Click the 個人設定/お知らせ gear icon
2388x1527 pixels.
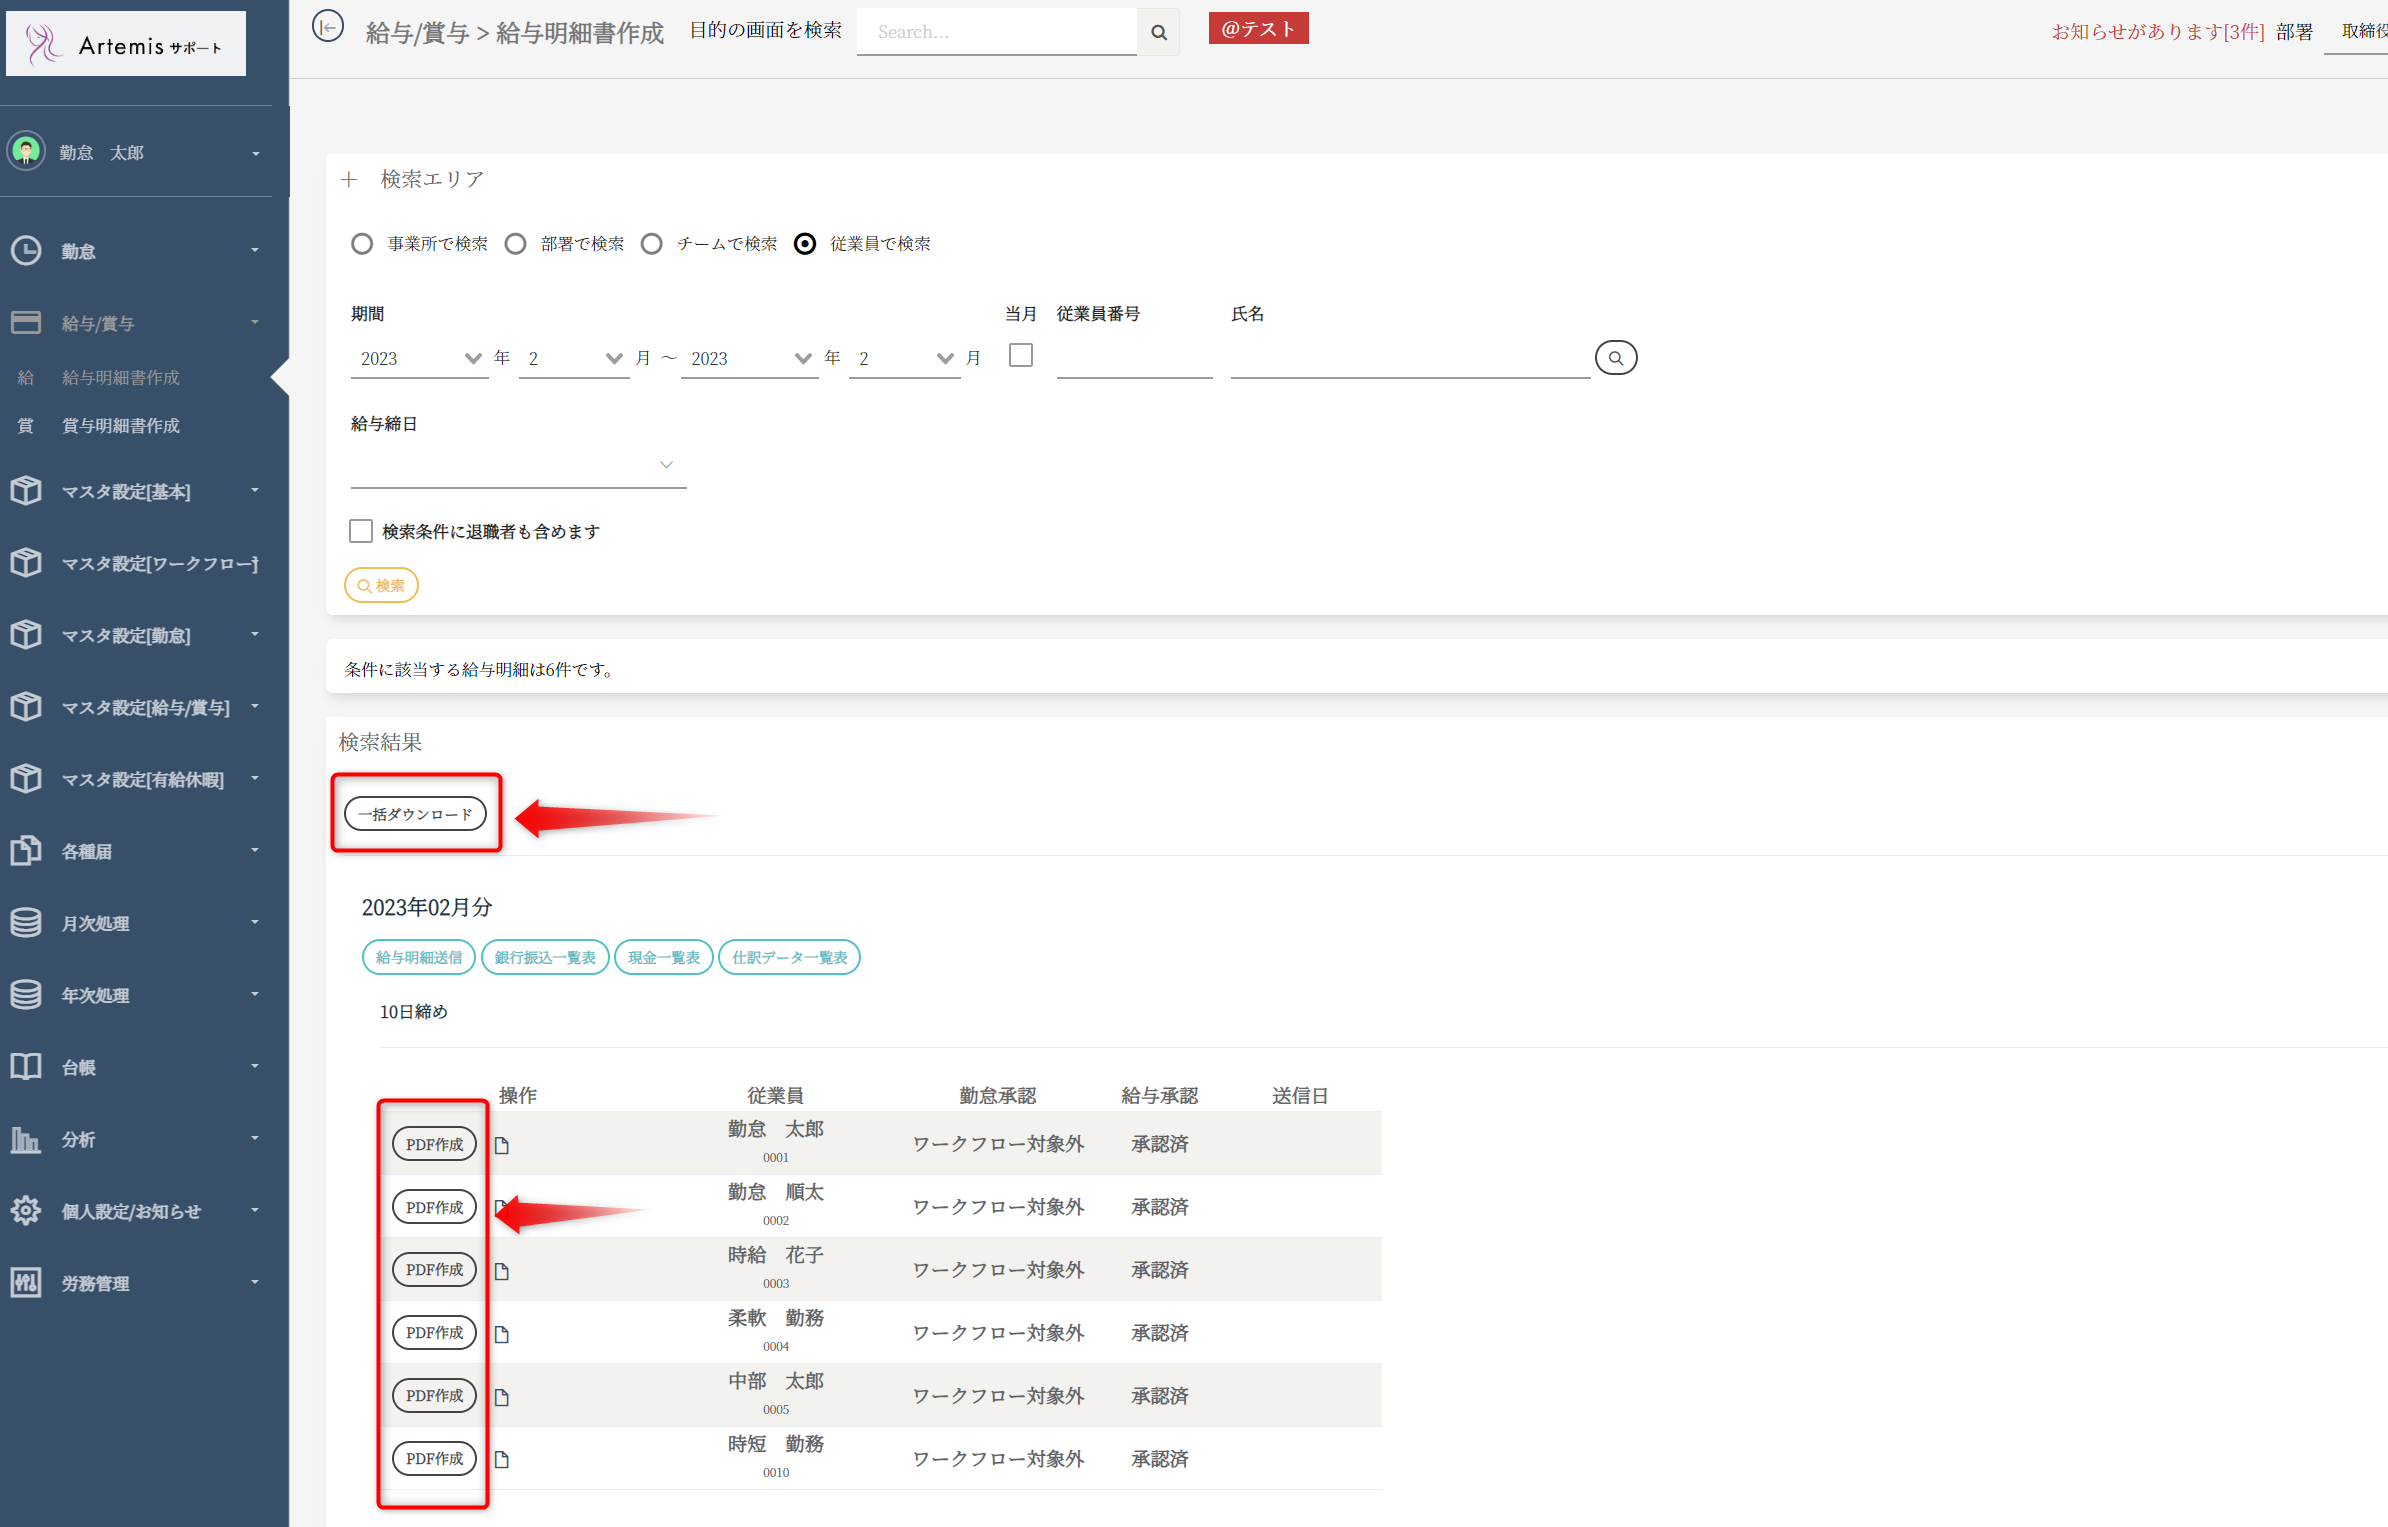26,1210
